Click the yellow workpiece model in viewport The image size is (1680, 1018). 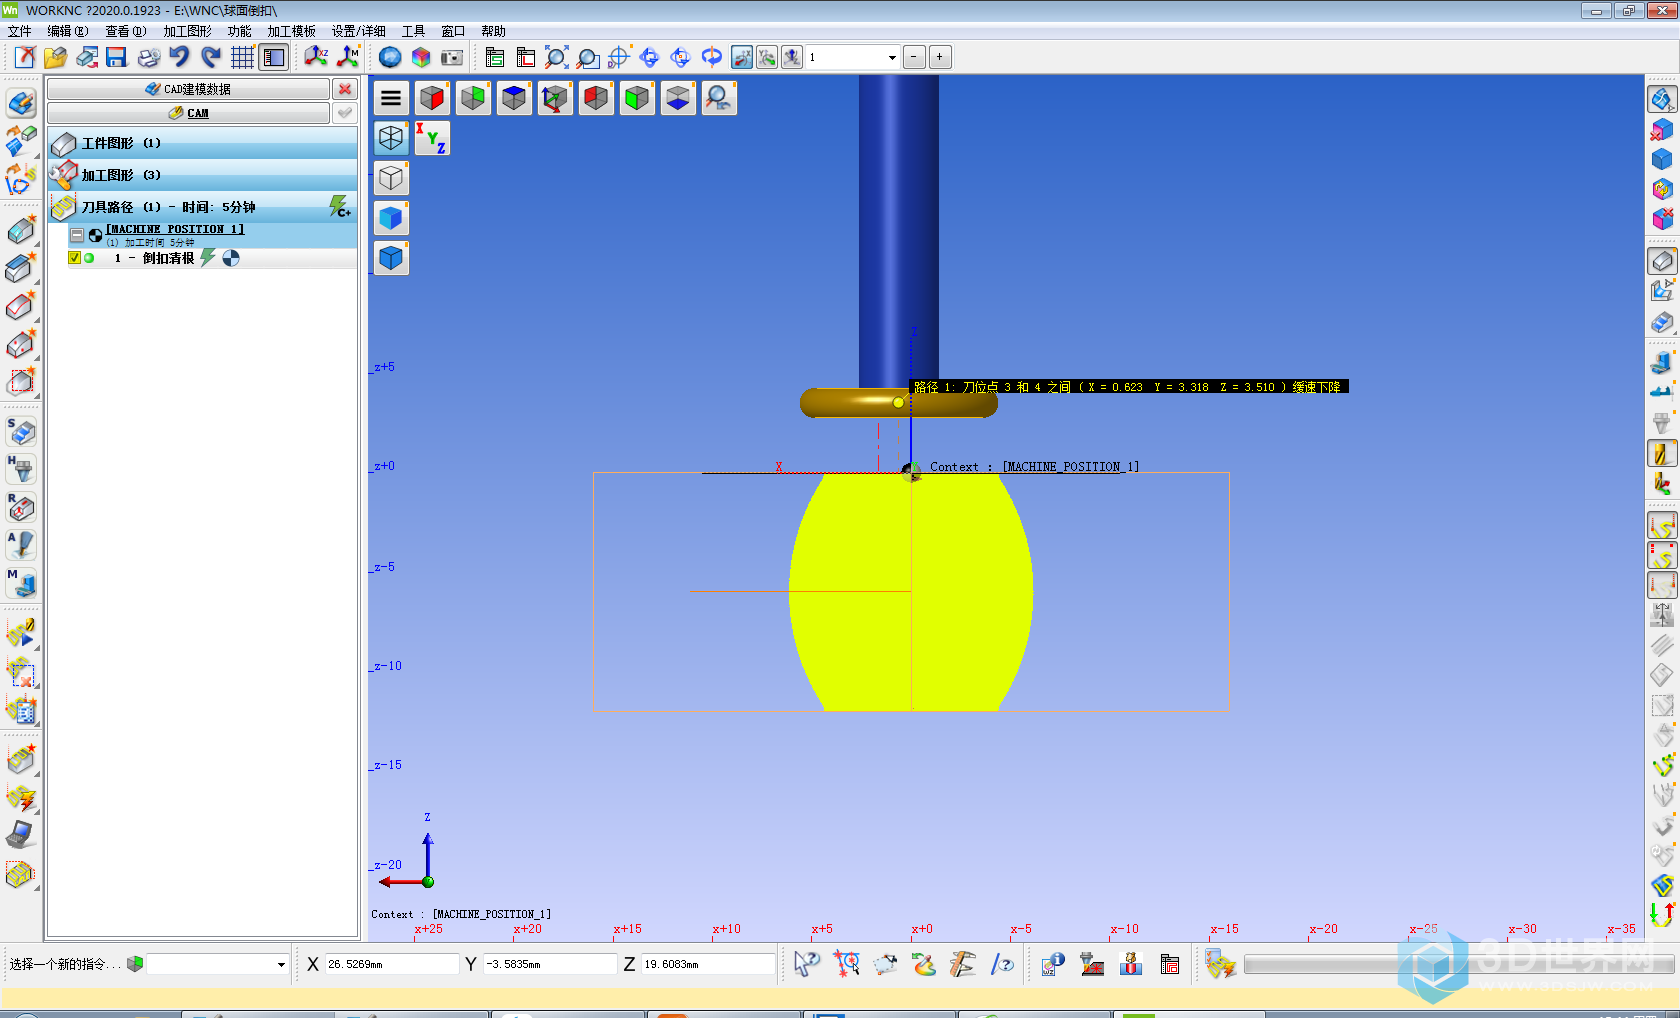(x=911, y=592)
